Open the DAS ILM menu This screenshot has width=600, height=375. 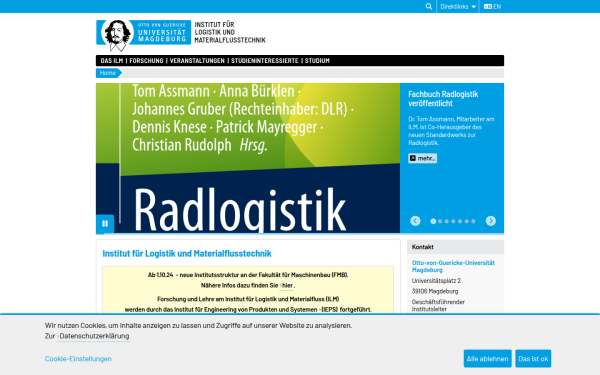tap(112, 60)
